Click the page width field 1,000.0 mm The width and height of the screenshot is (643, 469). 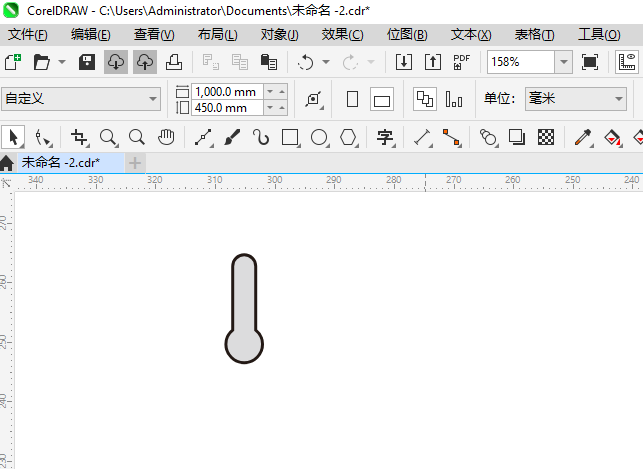[x=227, y=92]
